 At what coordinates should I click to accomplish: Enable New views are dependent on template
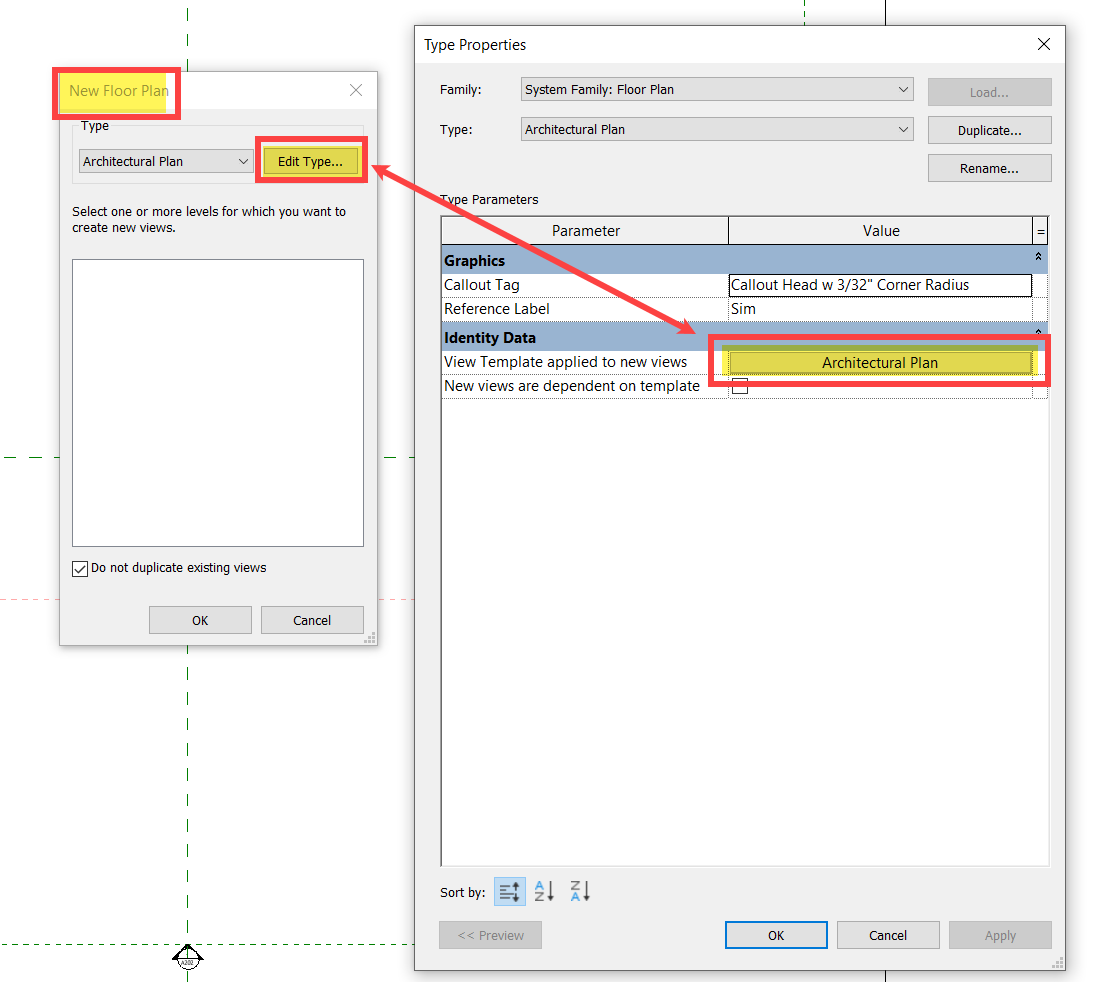pos(740,385)
